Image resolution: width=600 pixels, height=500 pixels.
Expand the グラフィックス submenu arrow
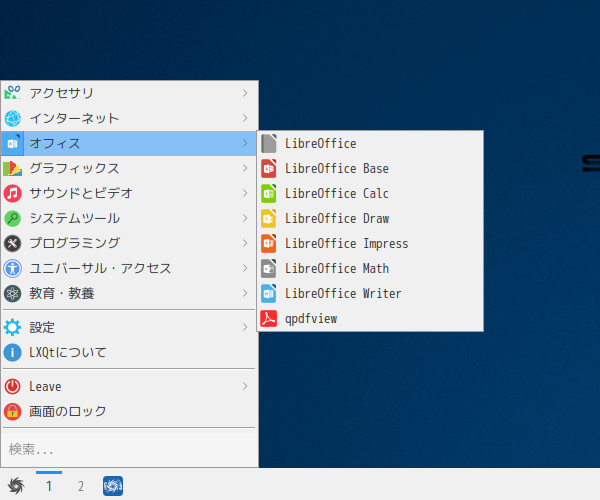(245, 168)
